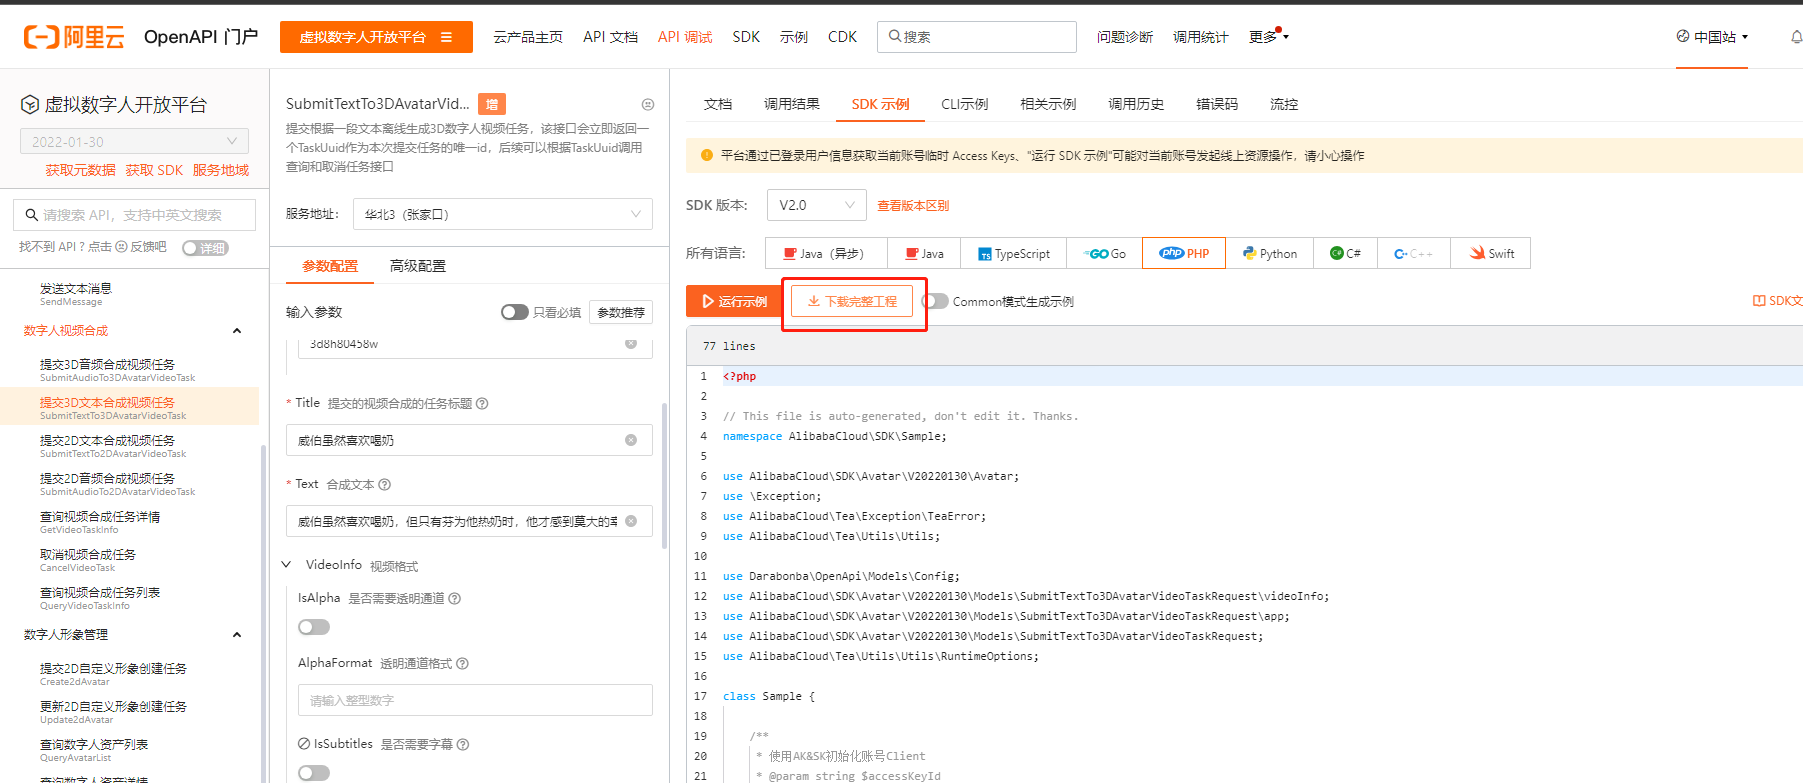Switch to the 调用历史 tab
The width and height of the screenshot is (1803, 783).
(1136, 104)
